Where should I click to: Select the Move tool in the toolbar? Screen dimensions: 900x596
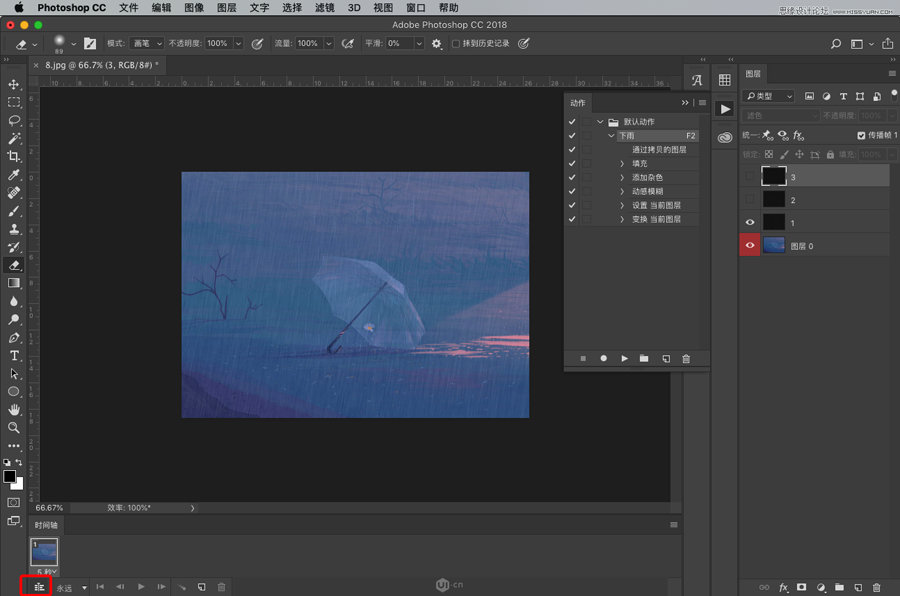point(14,85)
